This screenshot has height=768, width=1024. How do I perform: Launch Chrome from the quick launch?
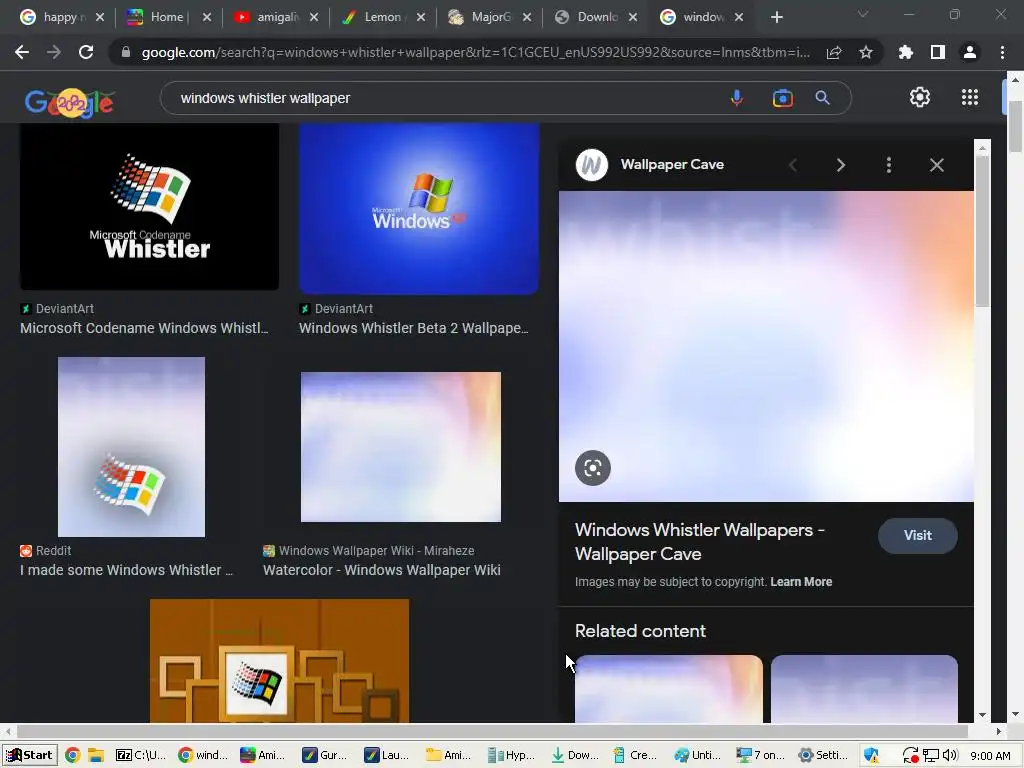pyautogui.click(x=72, y=756)
